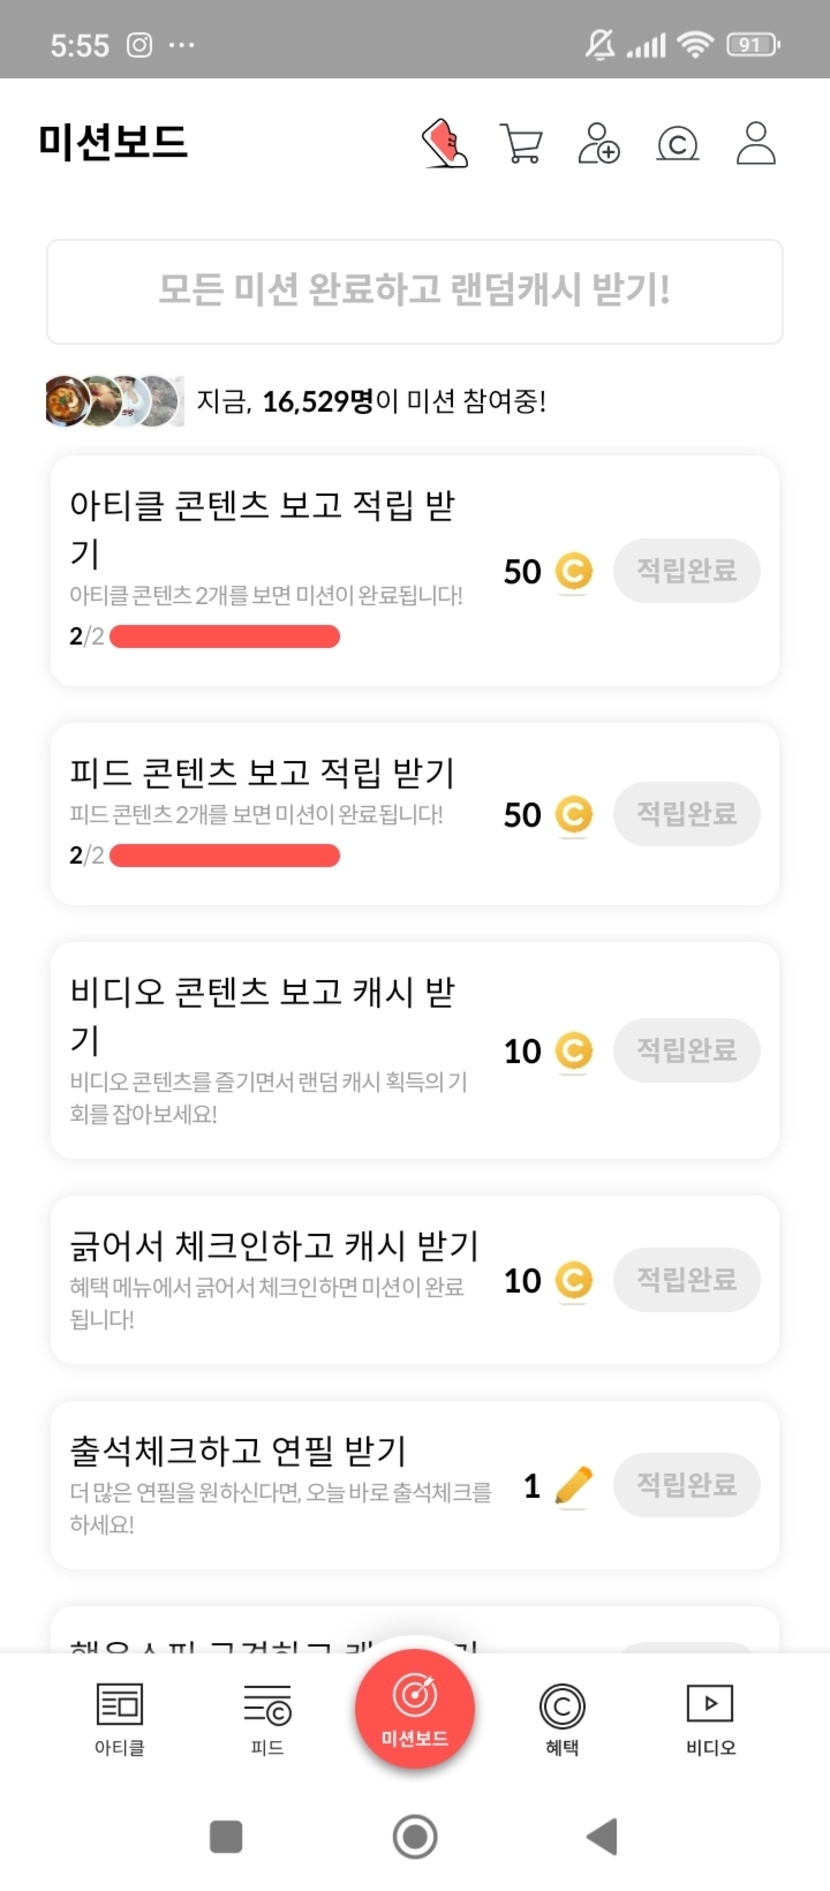The width and height of the screenshot is (830, 1891).
Task: Tap the pencil reward icon
Action: pos(573,1485)
